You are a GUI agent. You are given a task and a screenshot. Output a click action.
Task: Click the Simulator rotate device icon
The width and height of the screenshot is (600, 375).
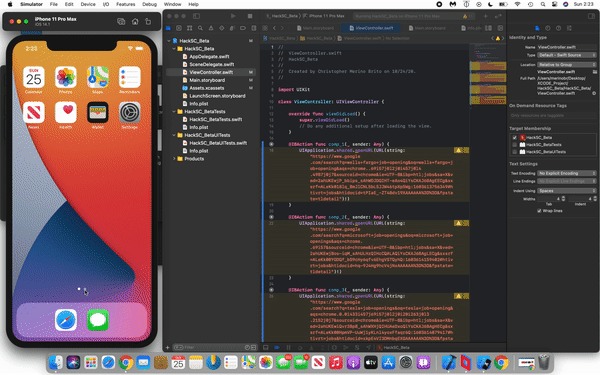(x=148, y=21)
